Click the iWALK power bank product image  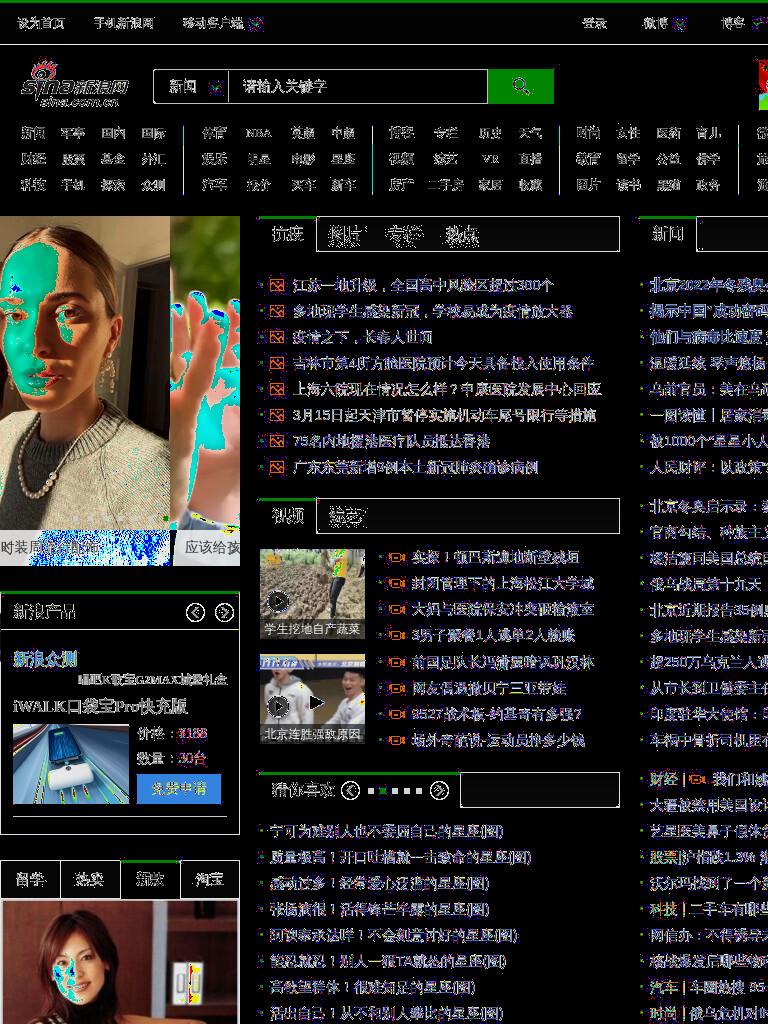(71, 763)
